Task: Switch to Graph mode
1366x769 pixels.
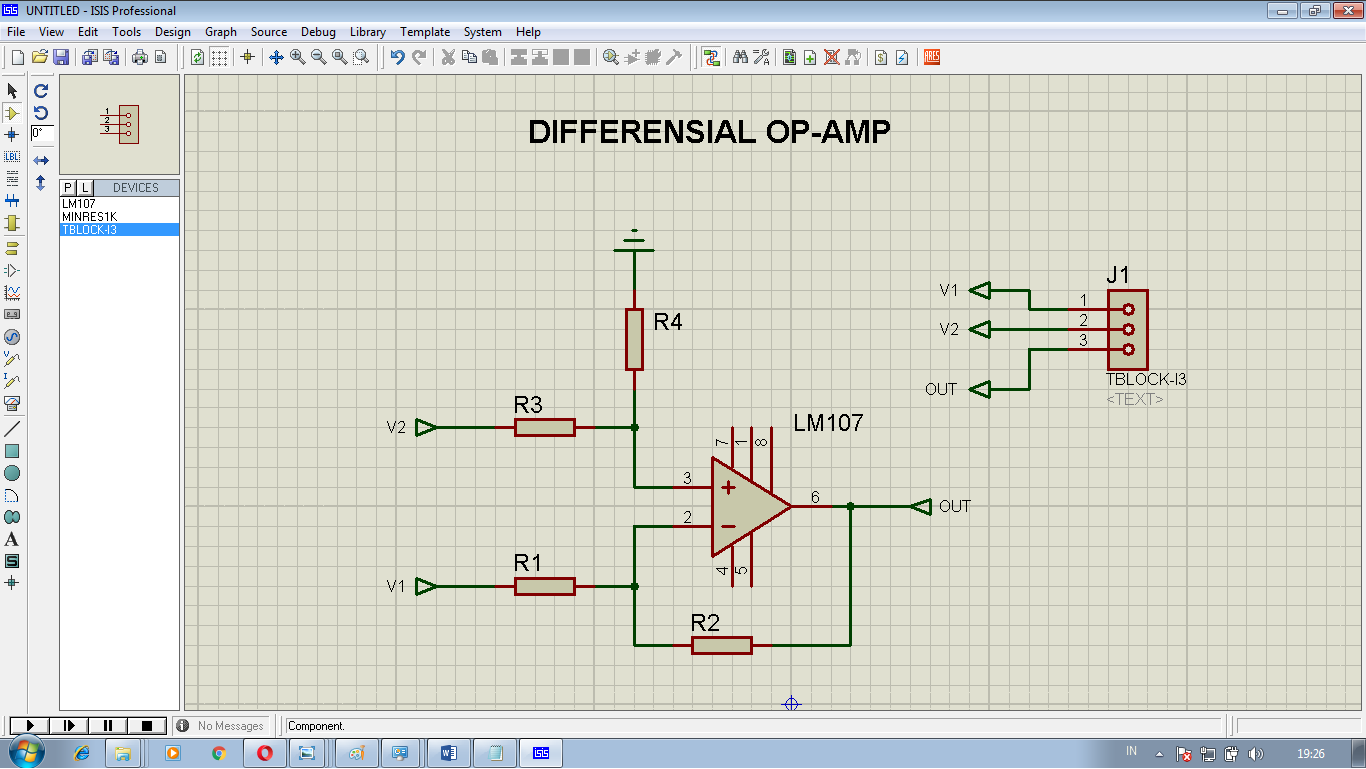Action: tap(11, 291)
